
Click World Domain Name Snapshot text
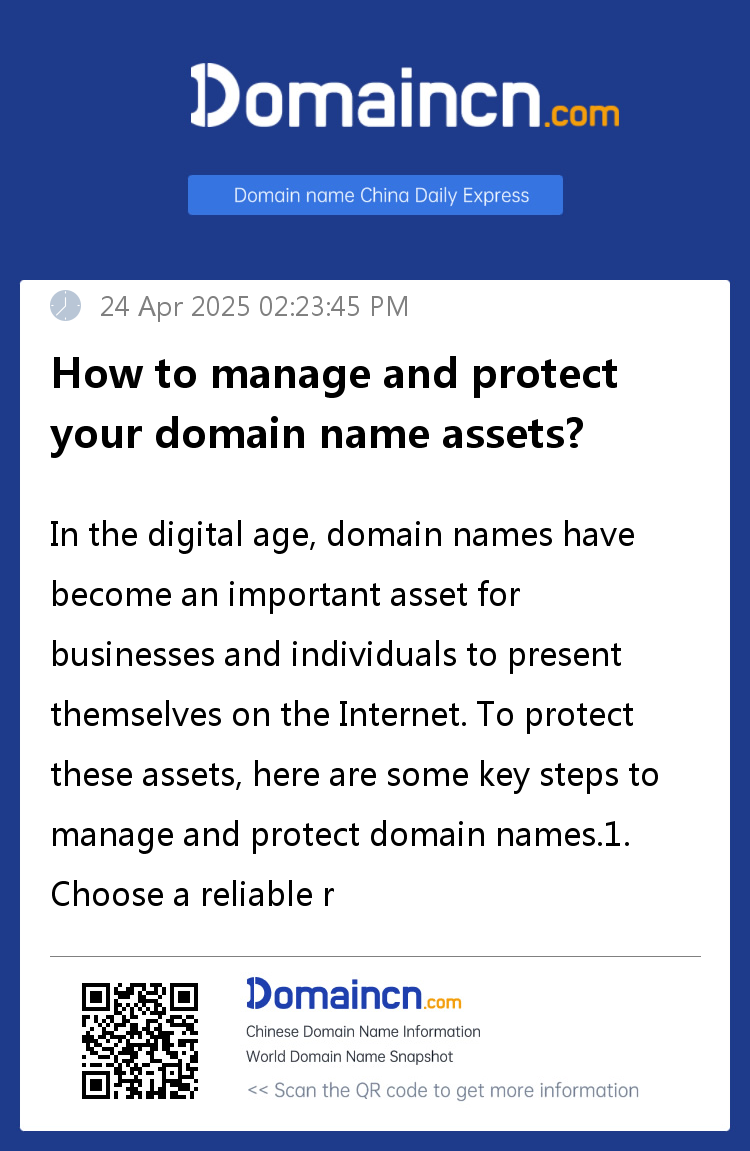(349, 1056)
